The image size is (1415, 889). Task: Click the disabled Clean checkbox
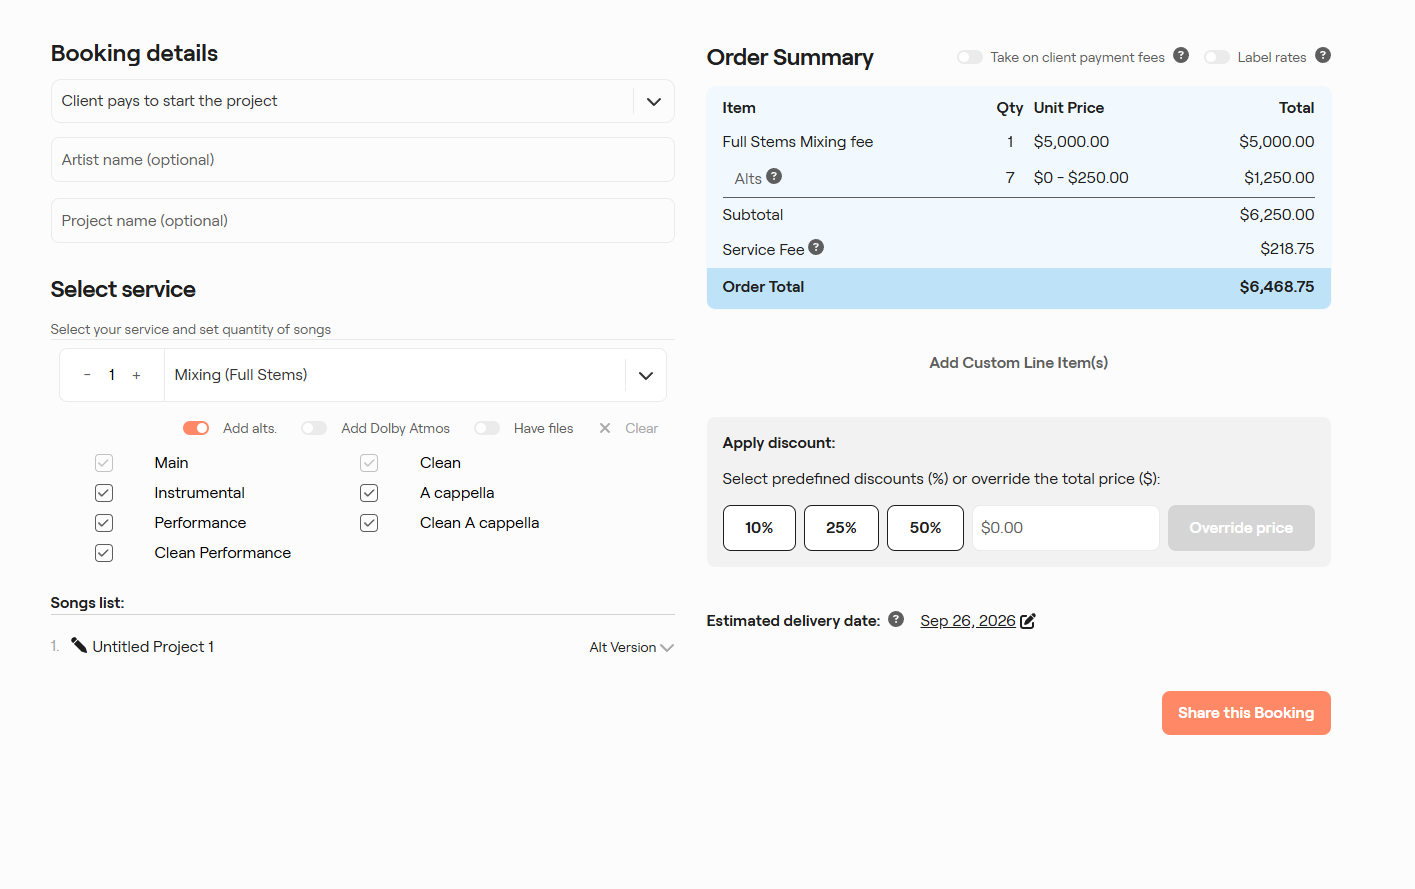click(369, 463)
